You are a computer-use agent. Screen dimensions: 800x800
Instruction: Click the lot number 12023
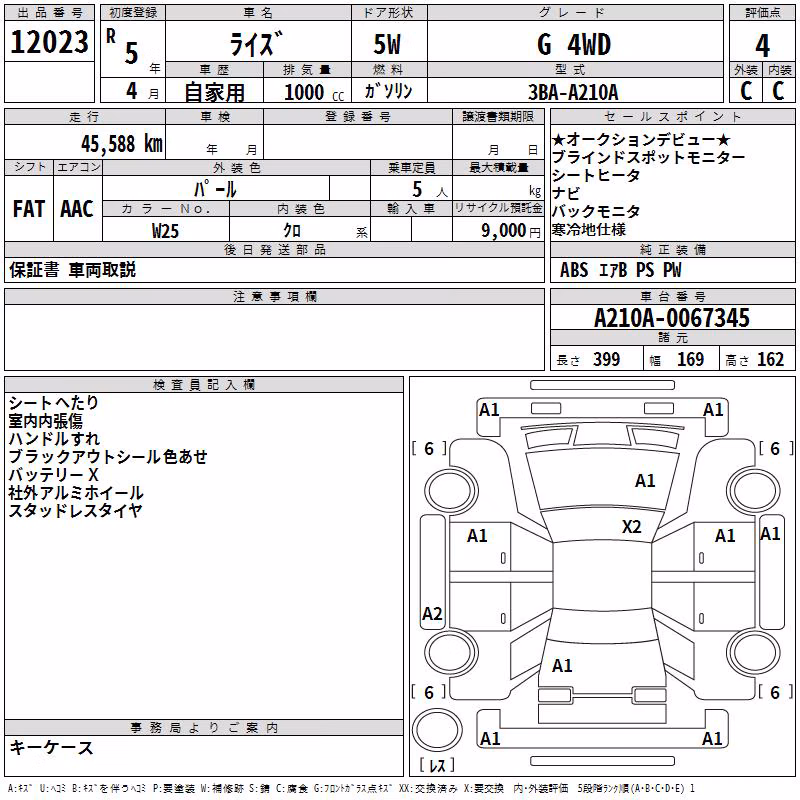click(49, 42)
